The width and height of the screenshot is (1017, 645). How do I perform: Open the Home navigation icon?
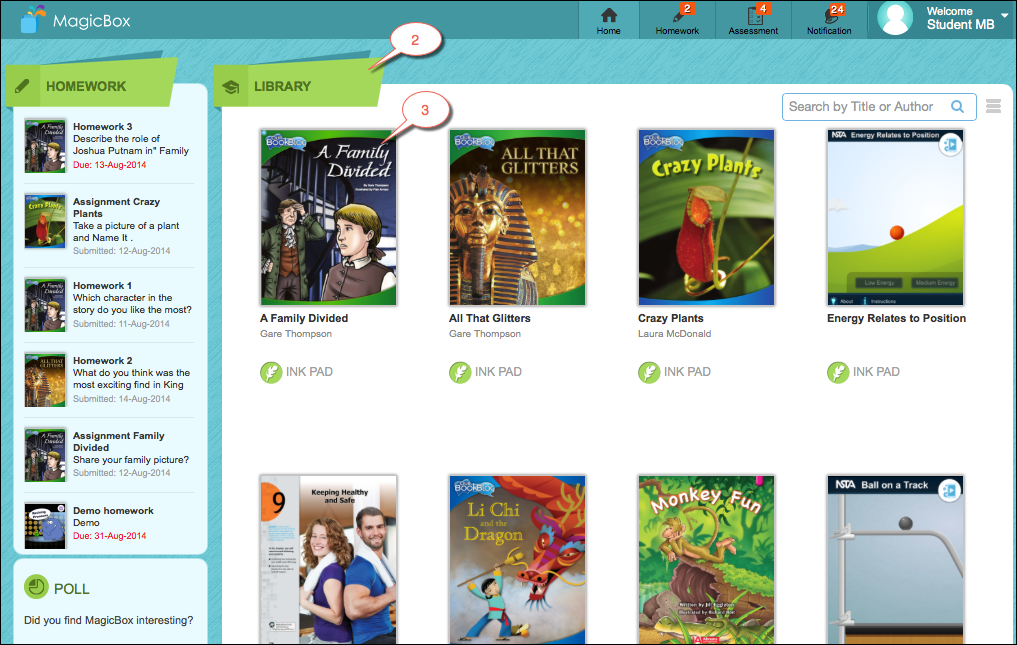[x=608, y=15]
